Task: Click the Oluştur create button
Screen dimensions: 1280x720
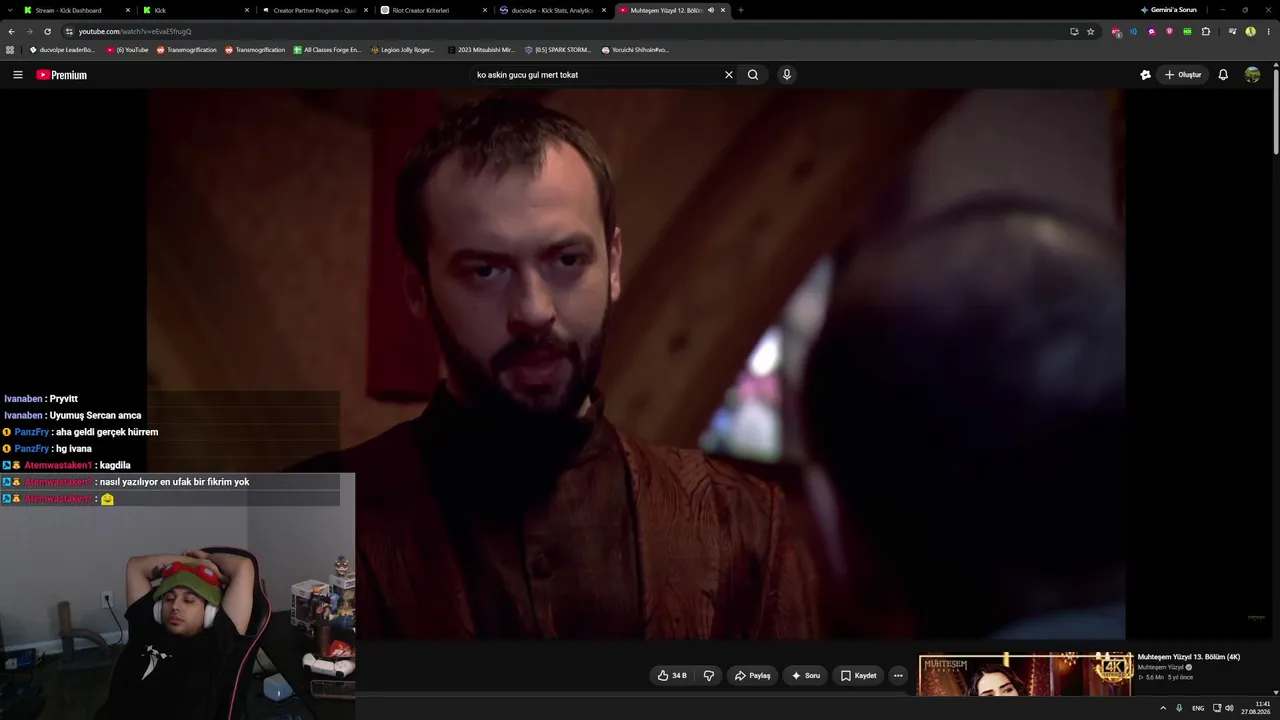Action: coord(1183,75)
